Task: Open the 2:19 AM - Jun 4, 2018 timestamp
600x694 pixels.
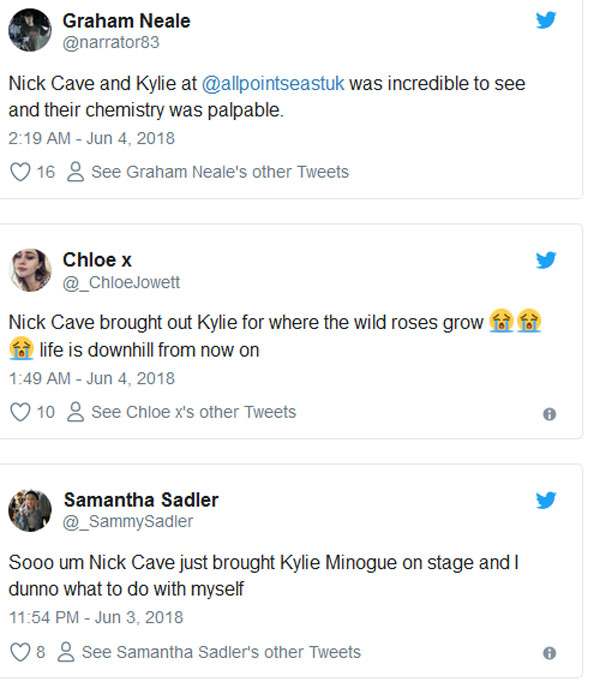Action: (92, 138)
